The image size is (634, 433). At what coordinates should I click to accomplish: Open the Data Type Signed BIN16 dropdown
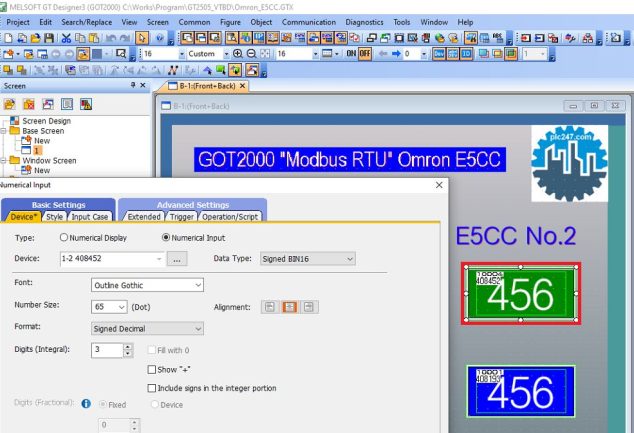pyautogui.click(x=350, y=259)
